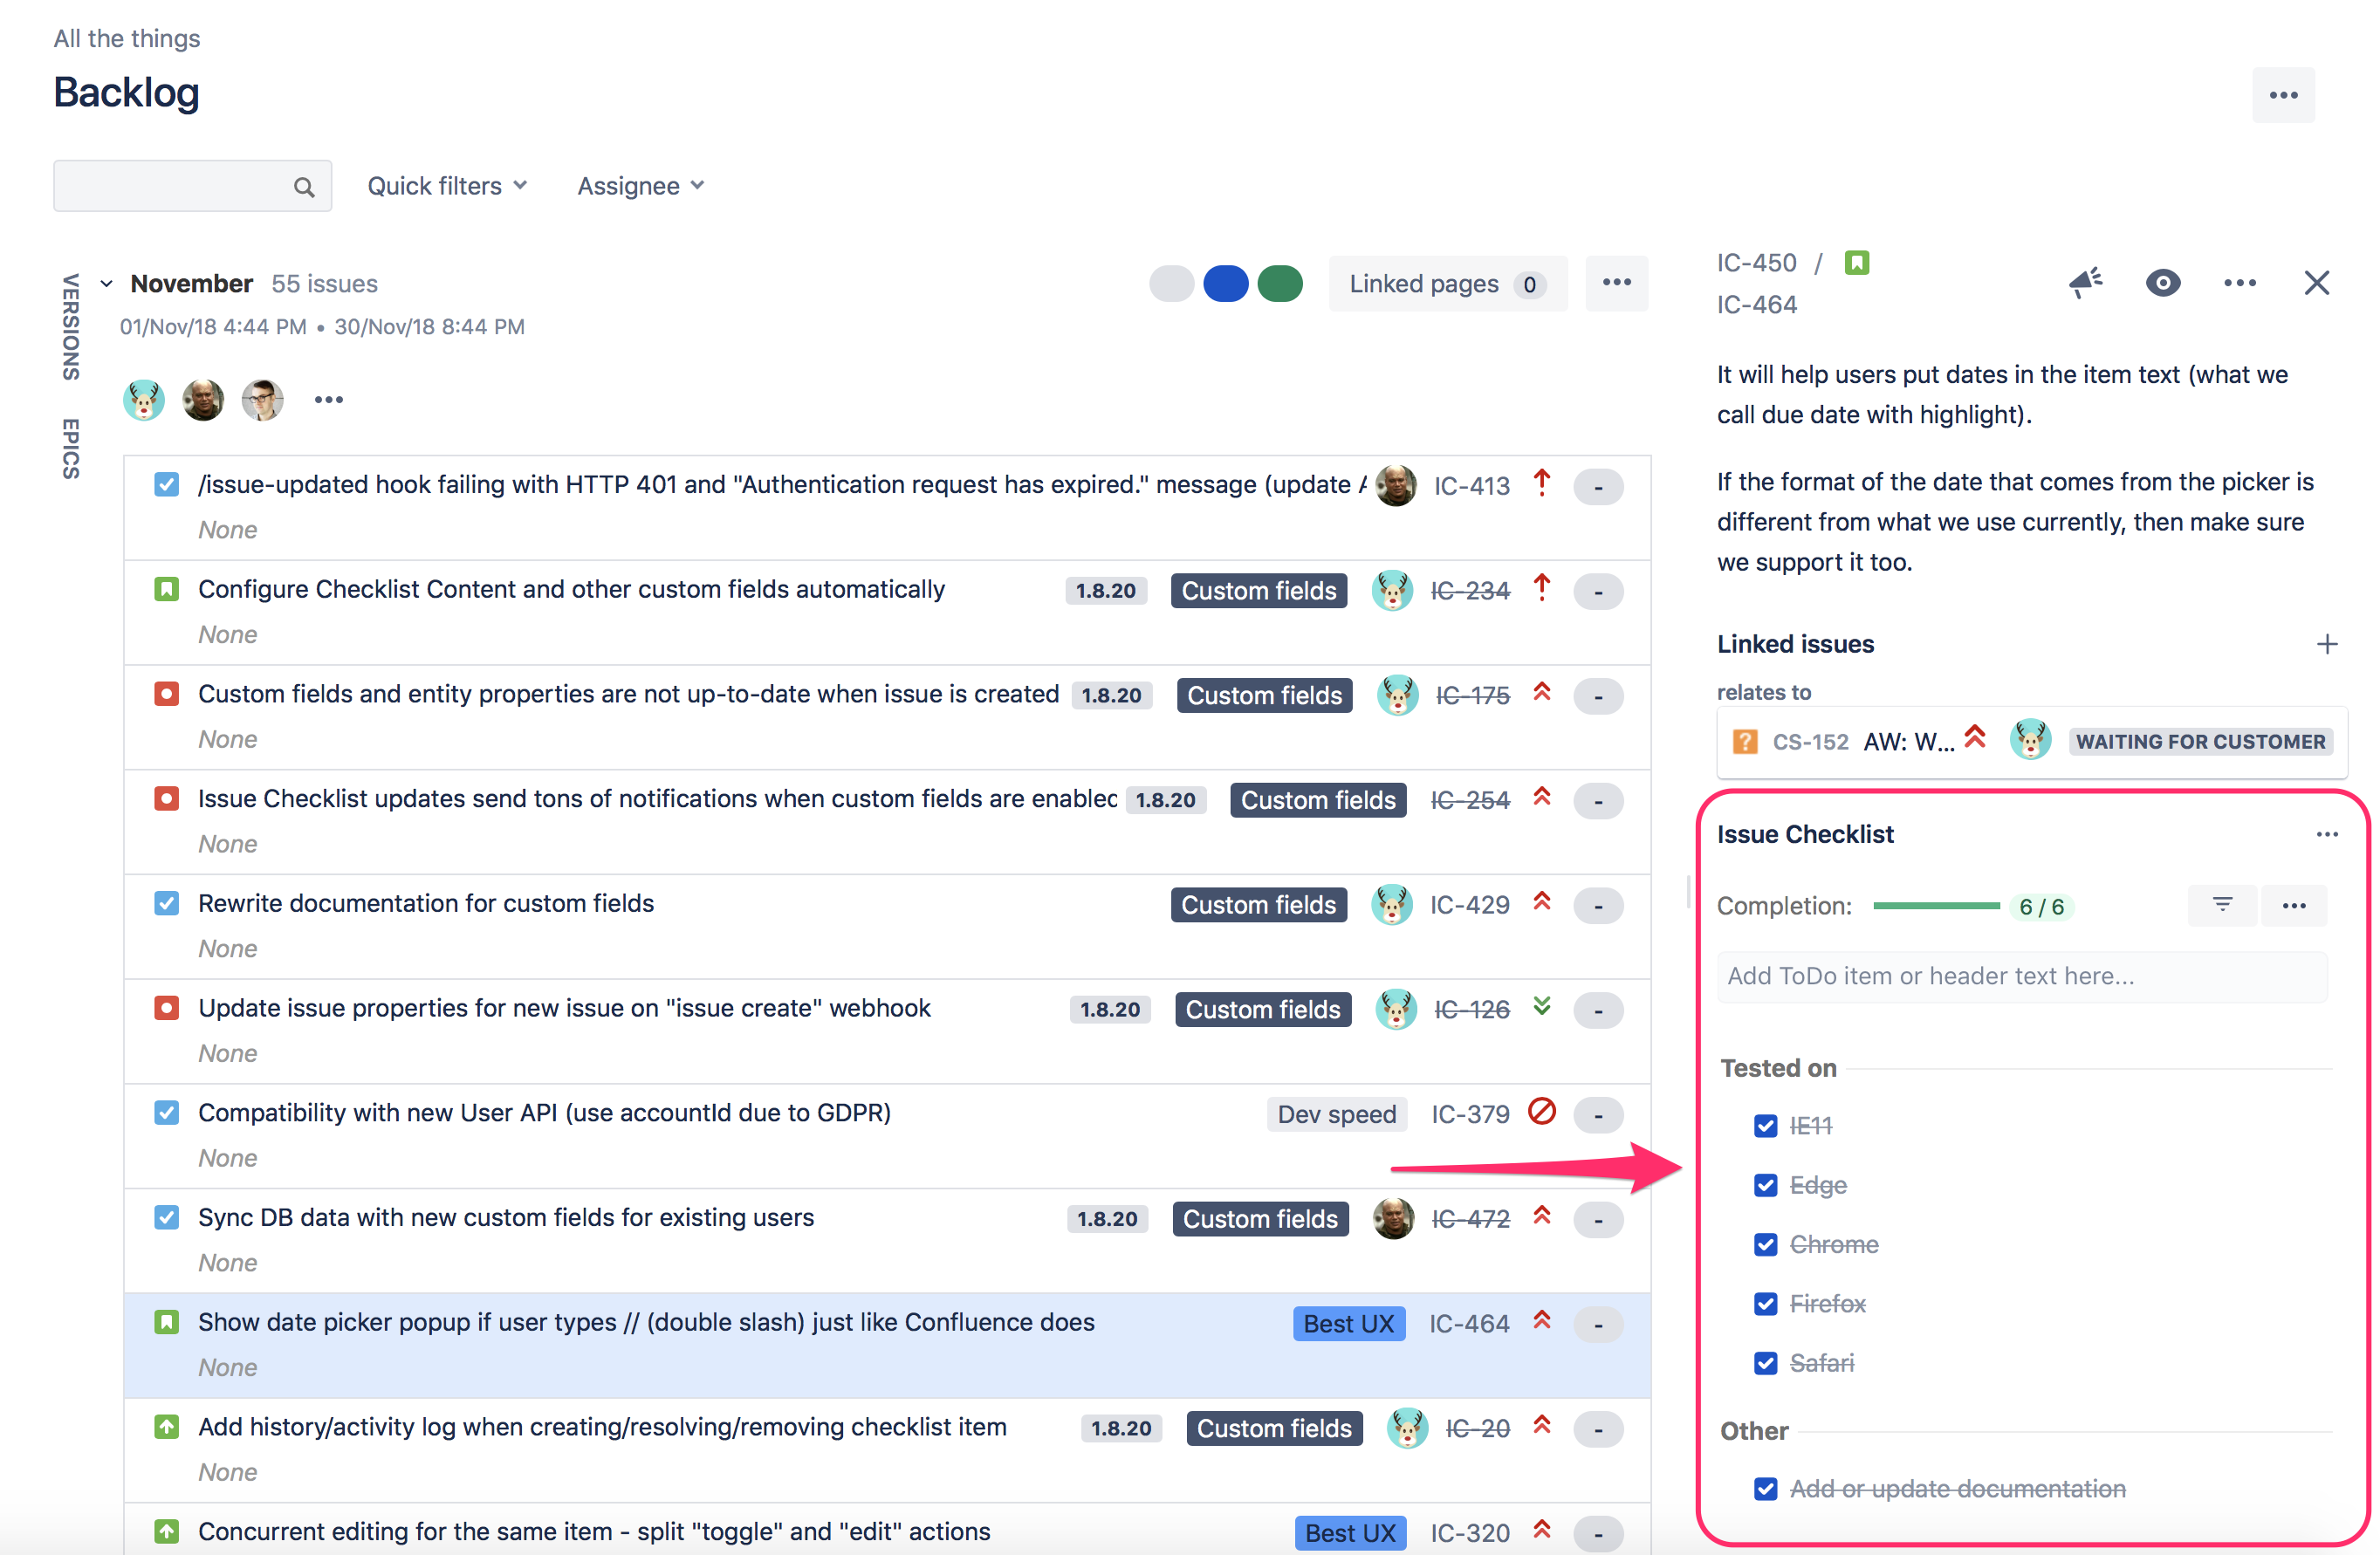Open linked issue CS-152
Viewport: 2380px width, 1555px height.
(1810, 741)
